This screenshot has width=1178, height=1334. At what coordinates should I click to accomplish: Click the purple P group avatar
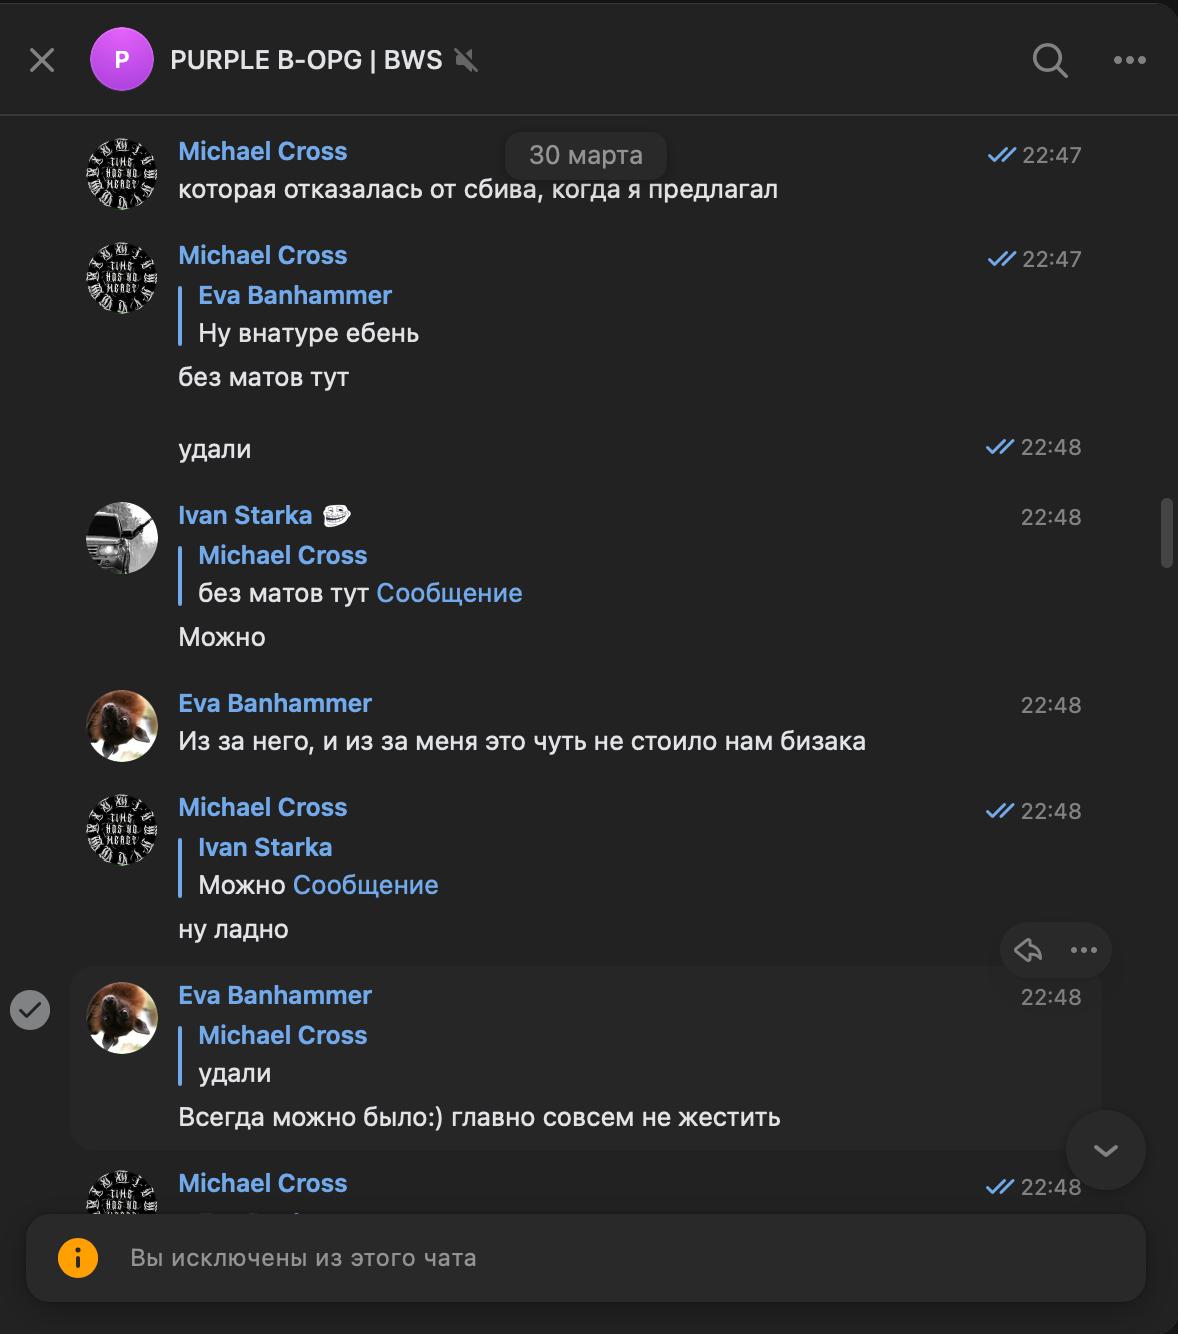point(122,60)
